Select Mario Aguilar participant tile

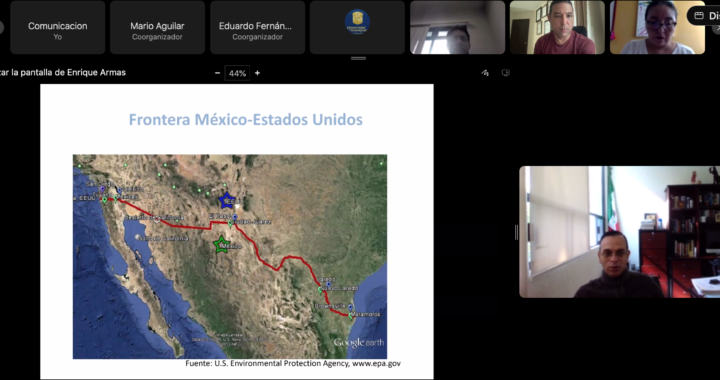tap(157, 28)
